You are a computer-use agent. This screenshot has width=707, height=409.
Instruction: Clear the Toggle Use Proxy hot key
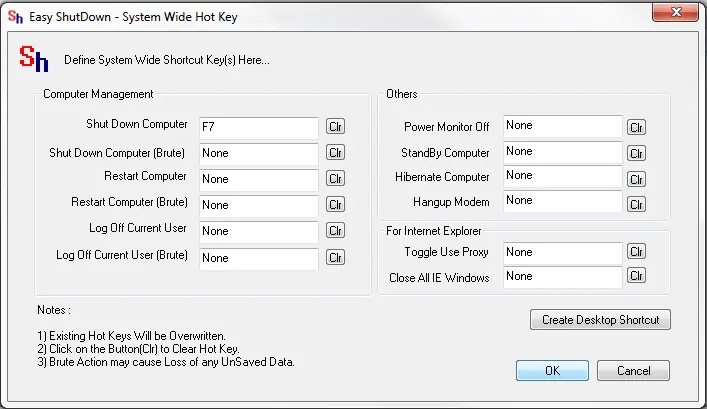coord(636,252)
